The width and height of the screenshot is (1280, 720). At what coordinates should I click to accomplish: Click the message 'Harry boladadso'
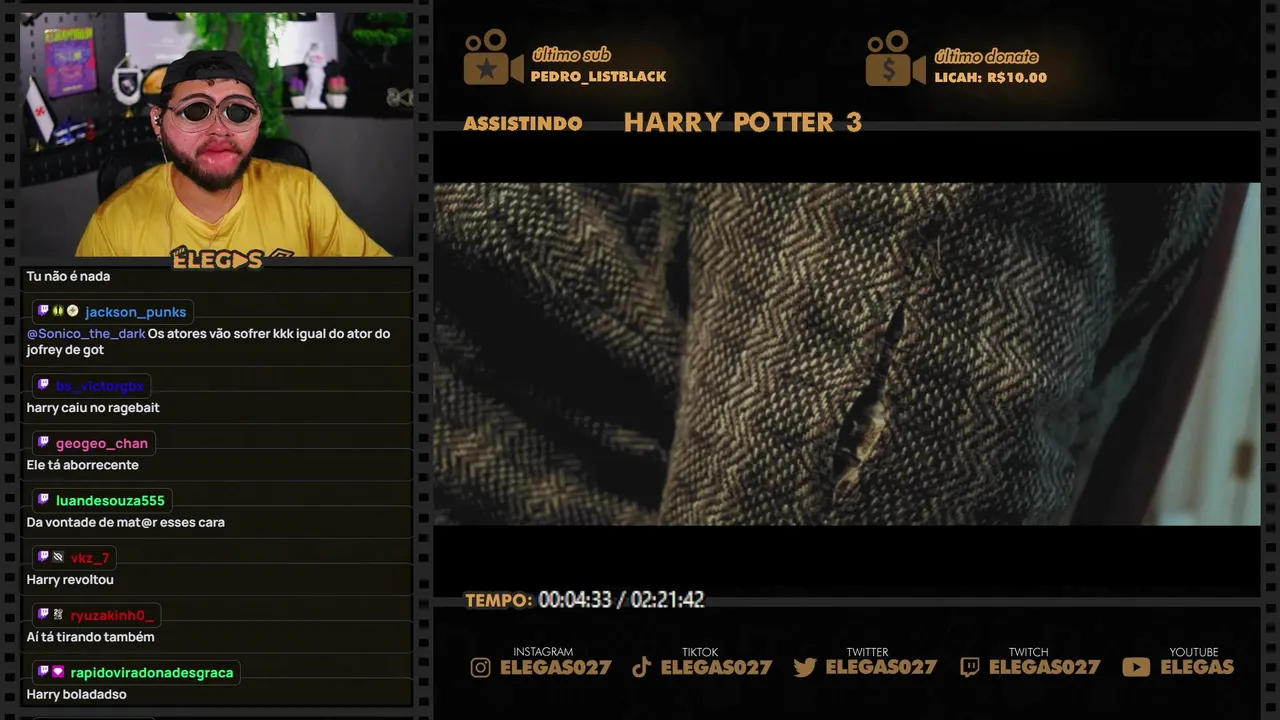[x=76, y=694]
